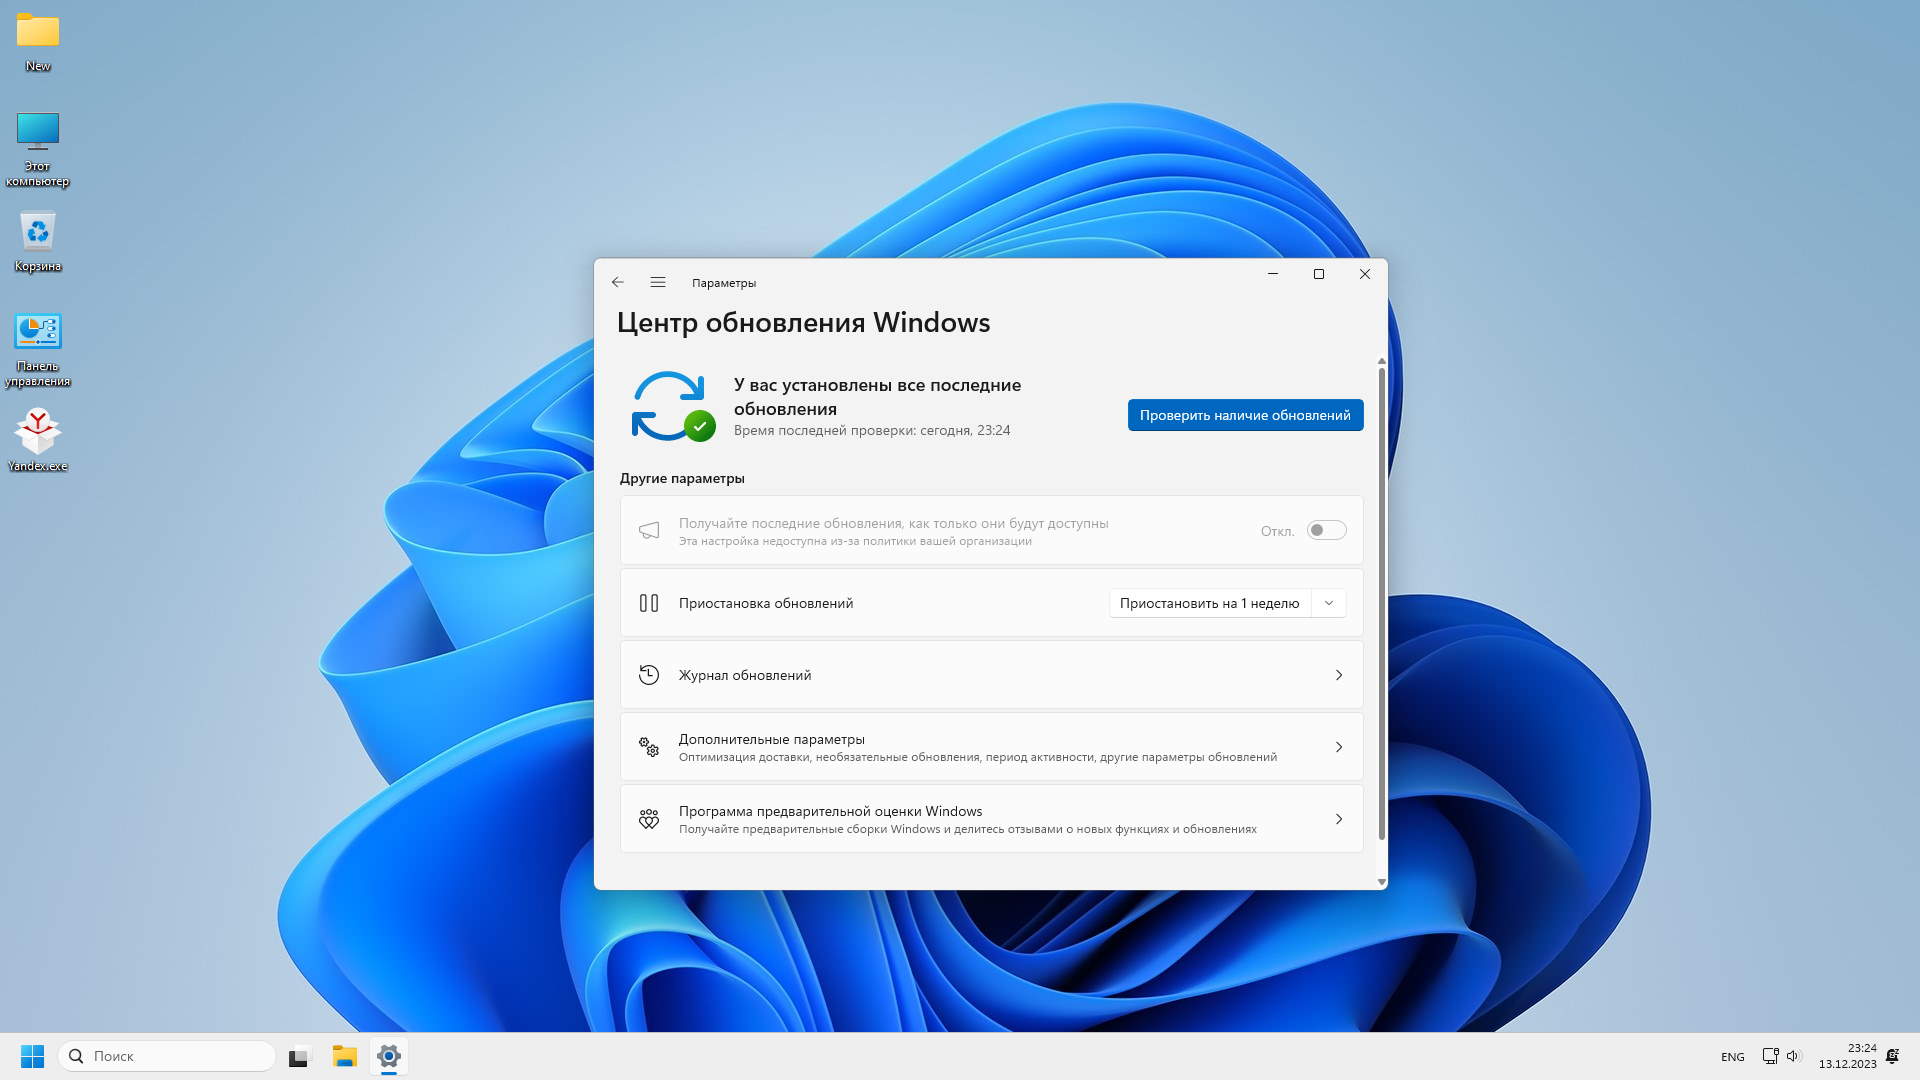The image size is (1920, 1080).
Task: Select Этот компьютер desktop icon
Action: click(x=38, y=132)
